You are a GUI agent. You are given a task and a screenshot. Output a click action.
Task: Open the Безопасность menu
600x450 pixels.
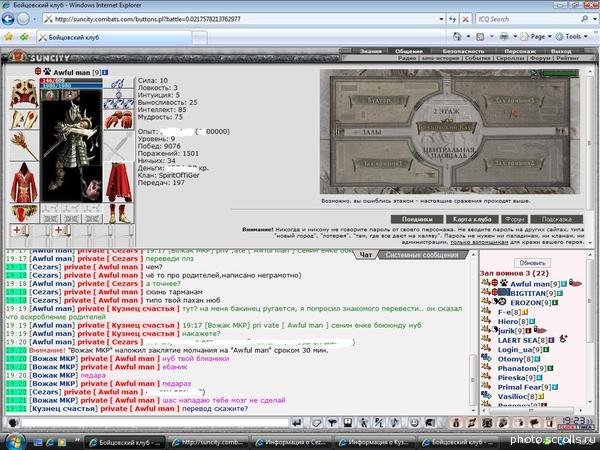(463, 51)
